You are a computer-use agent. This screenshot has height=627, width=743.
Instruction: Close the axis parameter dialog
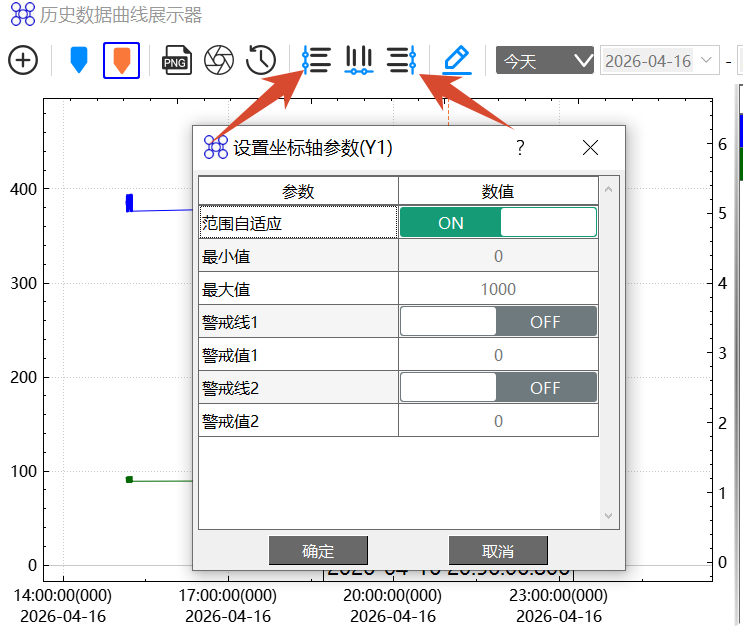coord(590,148)
